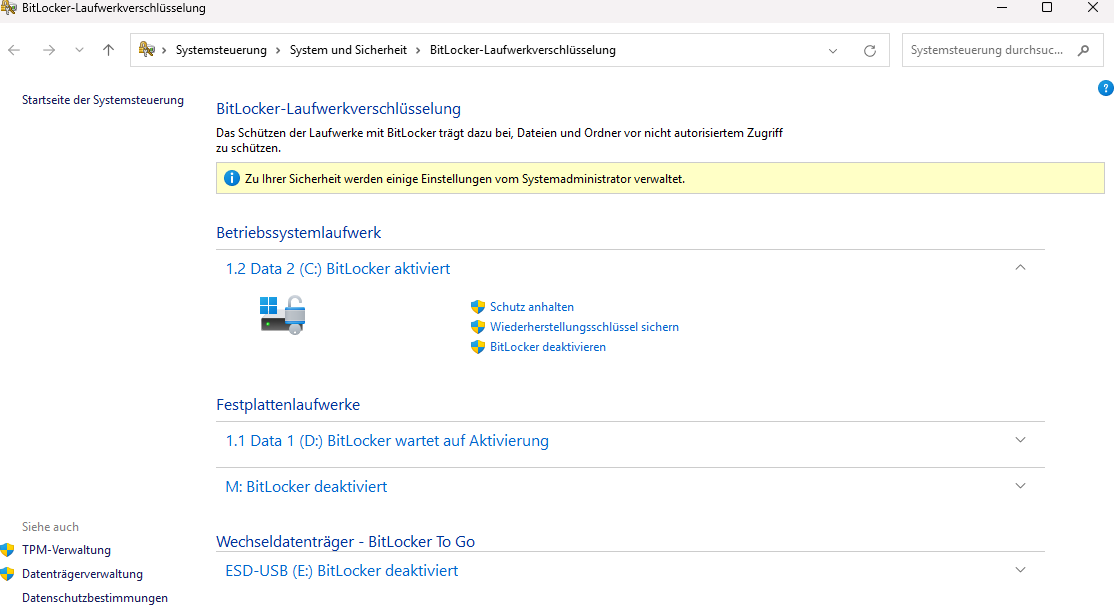The image size is (1114, 611).
Task: Click the Back navigation arrow
Action: point(14,50)
